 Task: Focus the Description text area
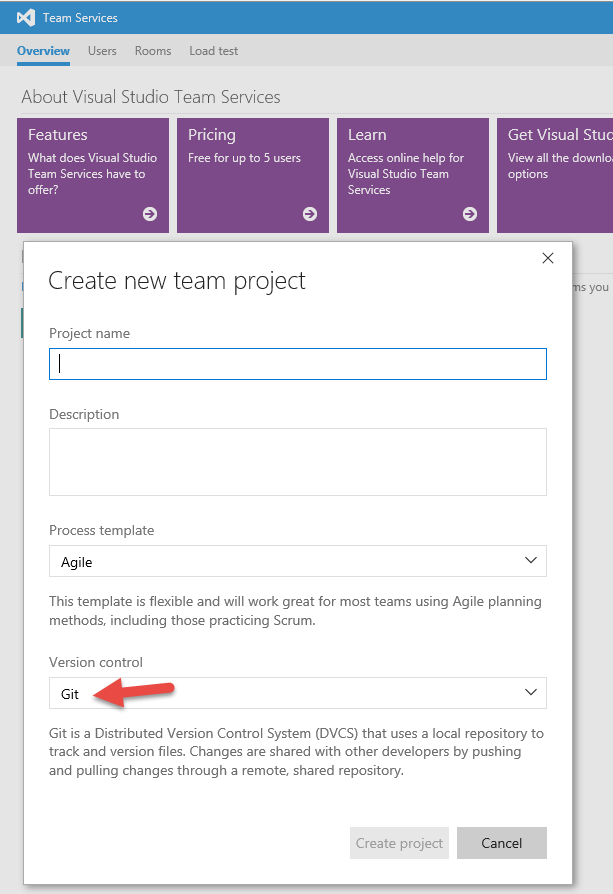(x=298, y=462)
